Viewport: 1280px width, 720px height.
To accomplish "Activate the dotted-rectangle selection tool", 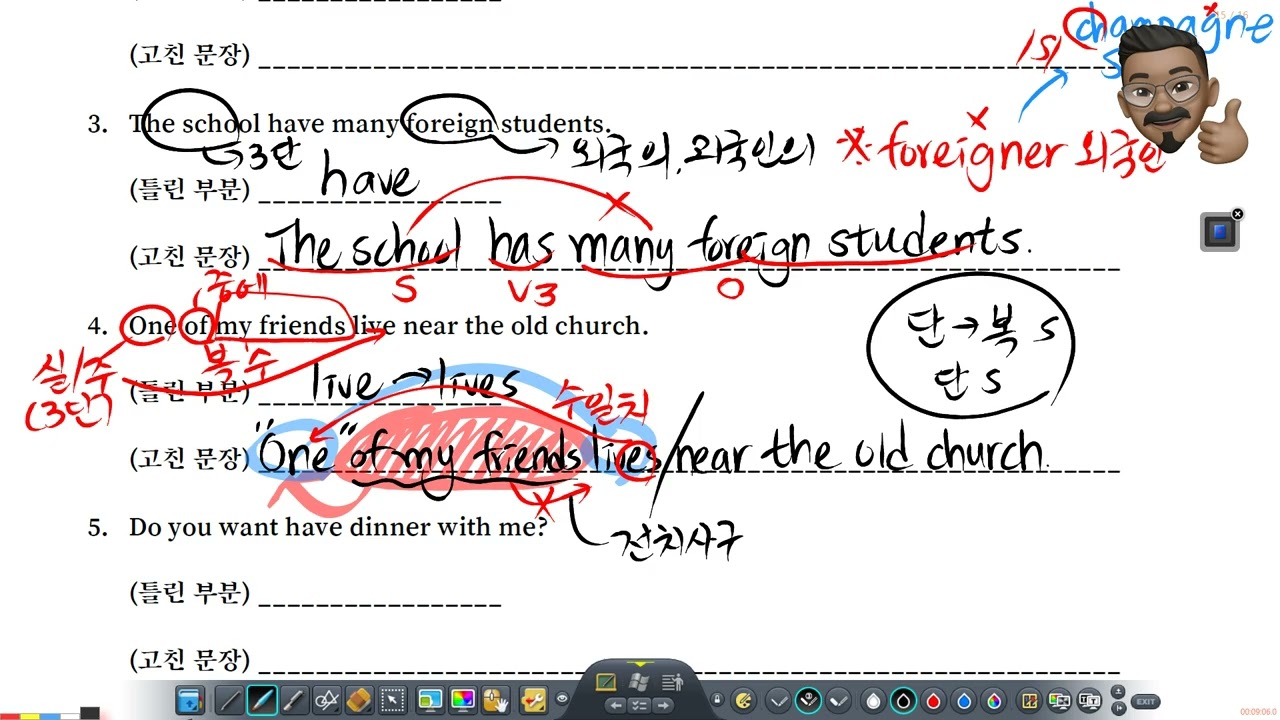I will [x=393, y=700].
